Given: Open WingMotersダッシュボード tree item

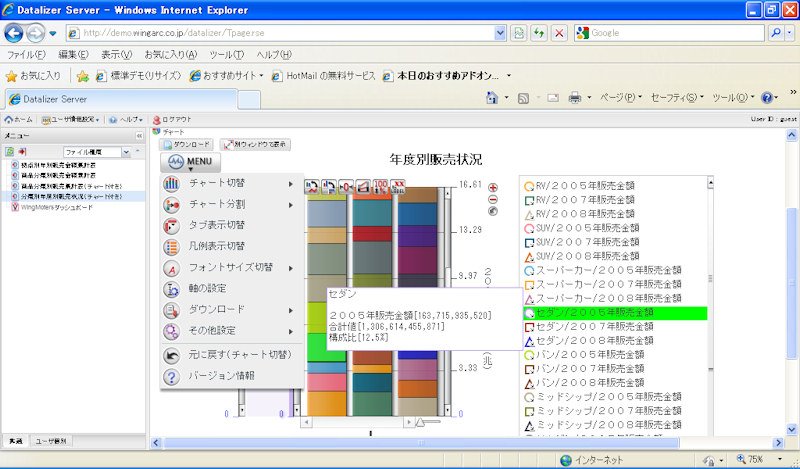Looking at the screenshot, I should point(52,207).
